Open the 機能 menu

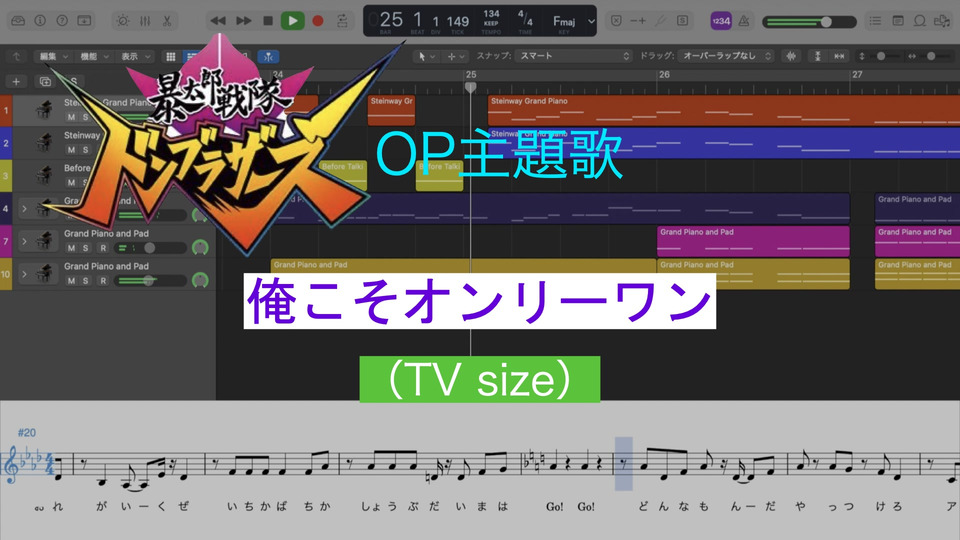pos(94,56)
